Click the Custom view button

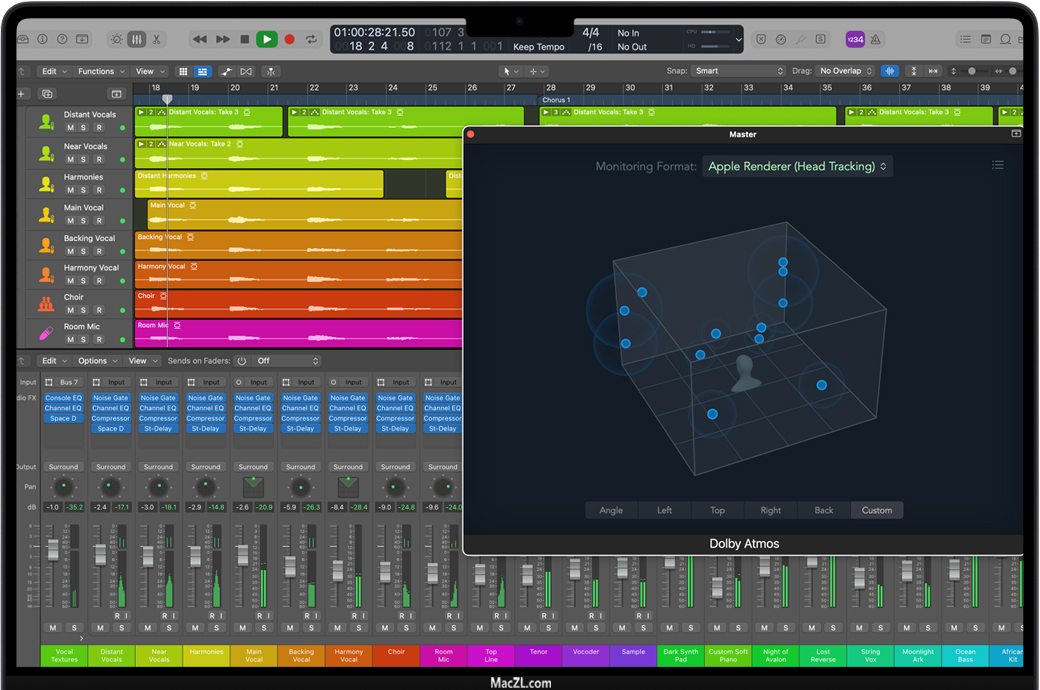pos(877,510)
